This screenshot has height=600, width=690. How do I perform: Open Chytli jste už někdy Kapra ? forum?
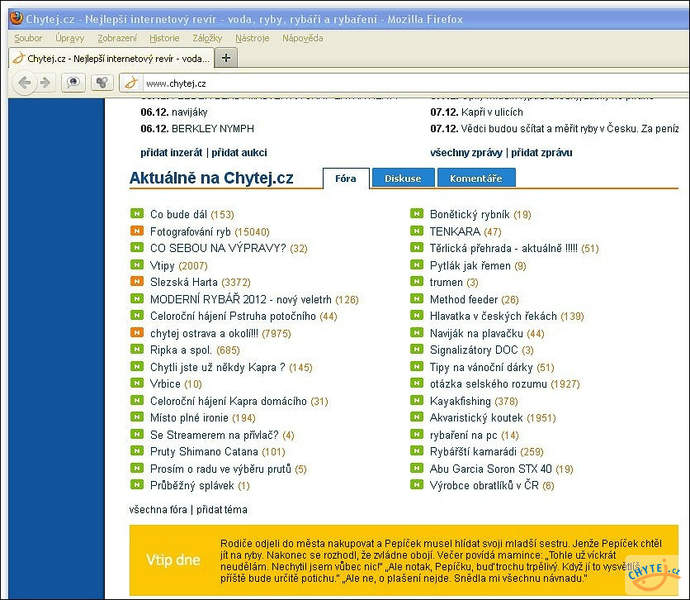[x=217, y=367]
